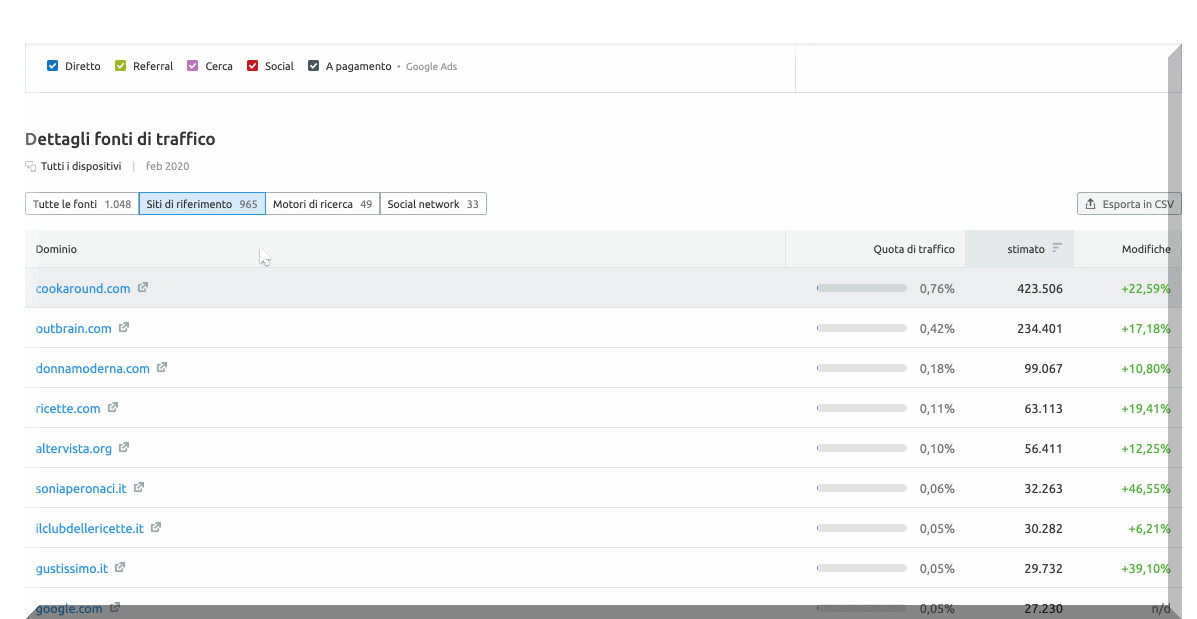Screen dimensions: 1197x619
Task: Click the 99.067 estimated traffic value
Action: 1044,369
